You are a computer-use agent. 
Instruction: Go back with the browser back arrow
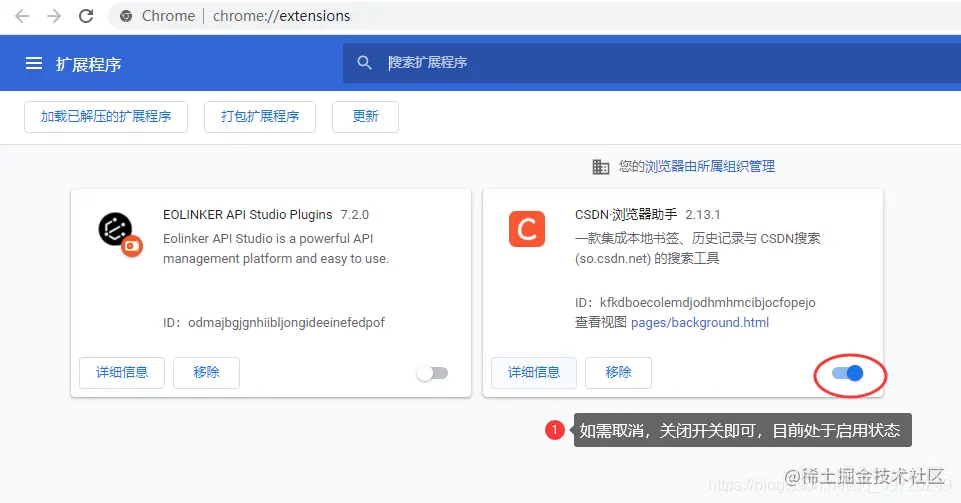coord(22,16)
